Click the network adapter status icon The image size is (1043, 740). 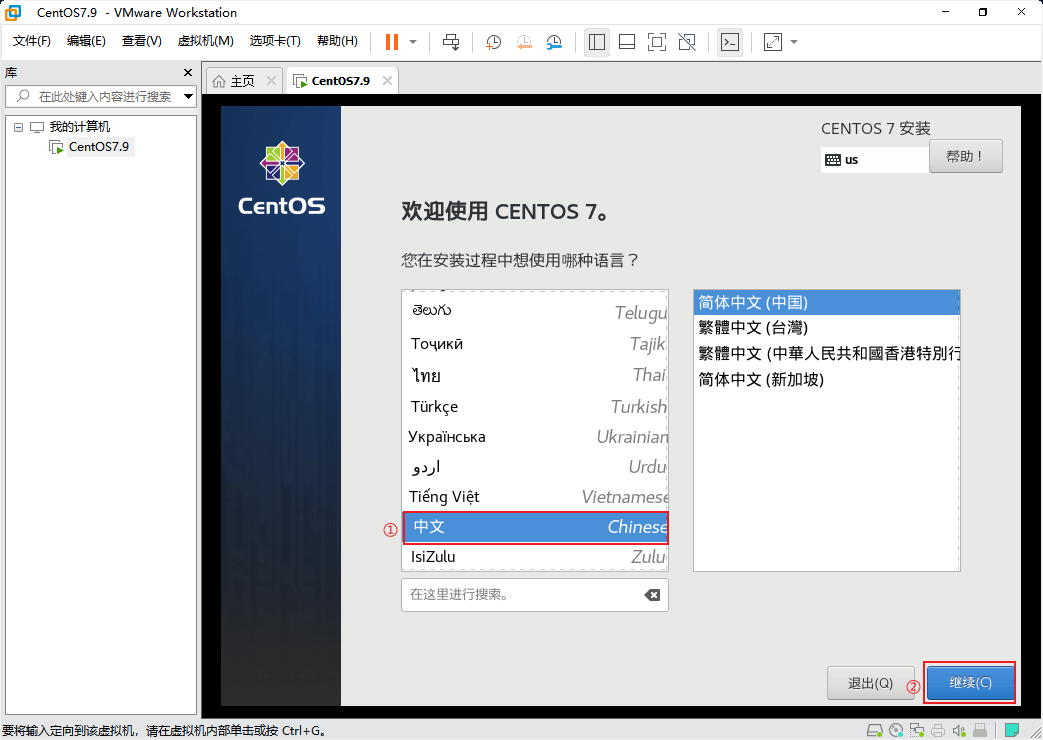[x=917, y=731]
